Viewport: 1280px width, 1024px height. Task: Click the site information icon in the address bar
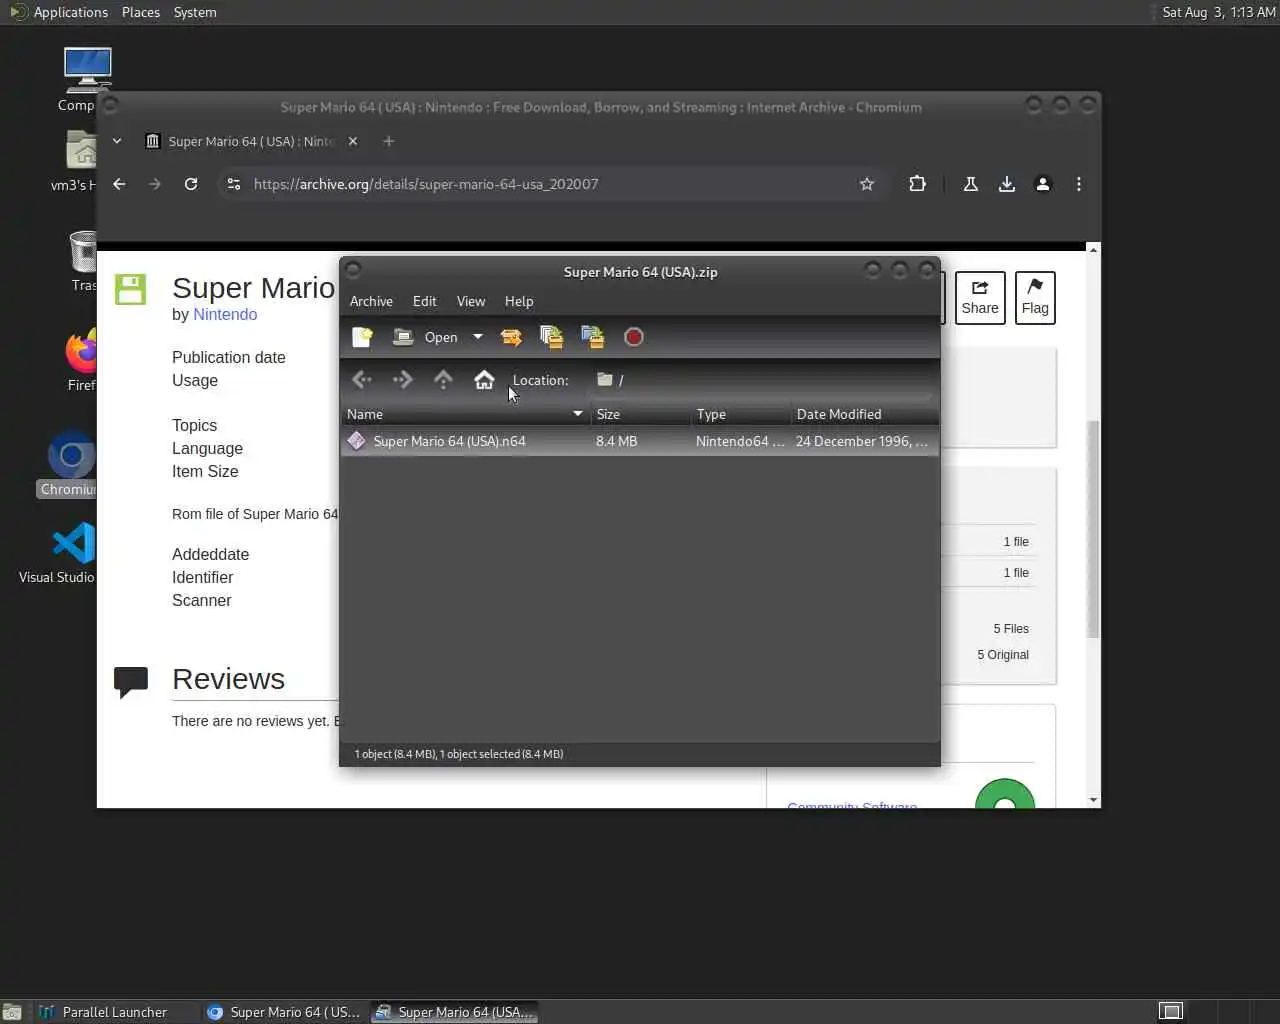pos(234,184)
